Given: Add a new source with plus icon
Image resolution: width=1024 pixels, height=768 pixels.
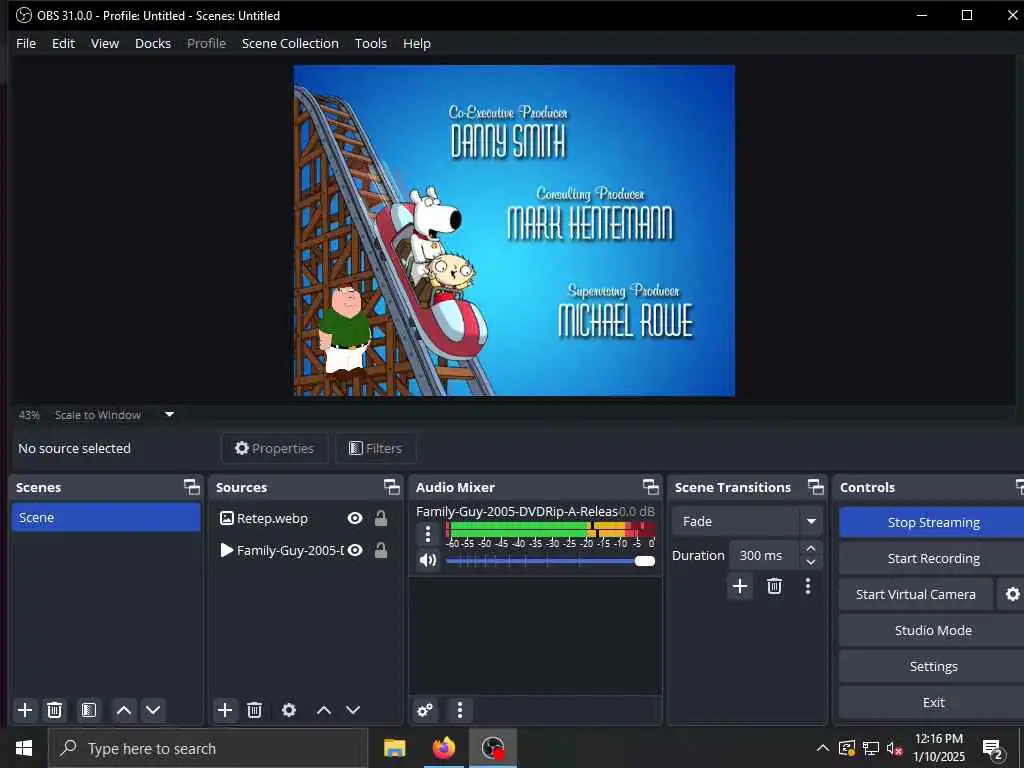Looking at the screenshot, I should point(225,710).
